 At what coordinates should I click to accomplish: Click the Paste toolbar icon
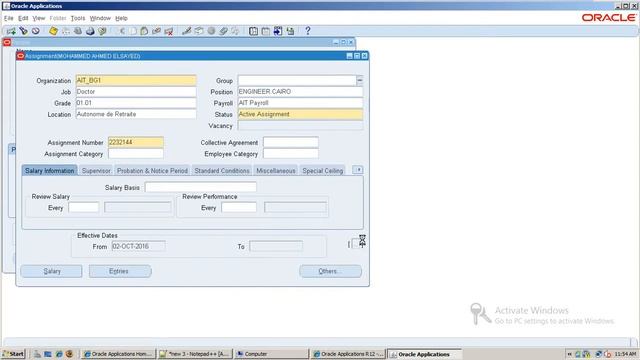144,31
